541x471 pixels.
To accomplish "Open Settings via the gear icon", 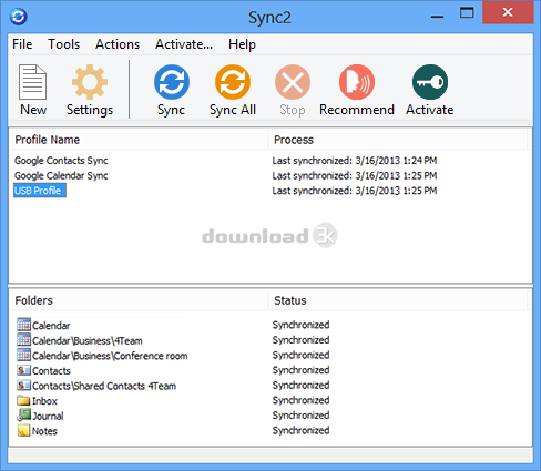I will click(90, 82).
